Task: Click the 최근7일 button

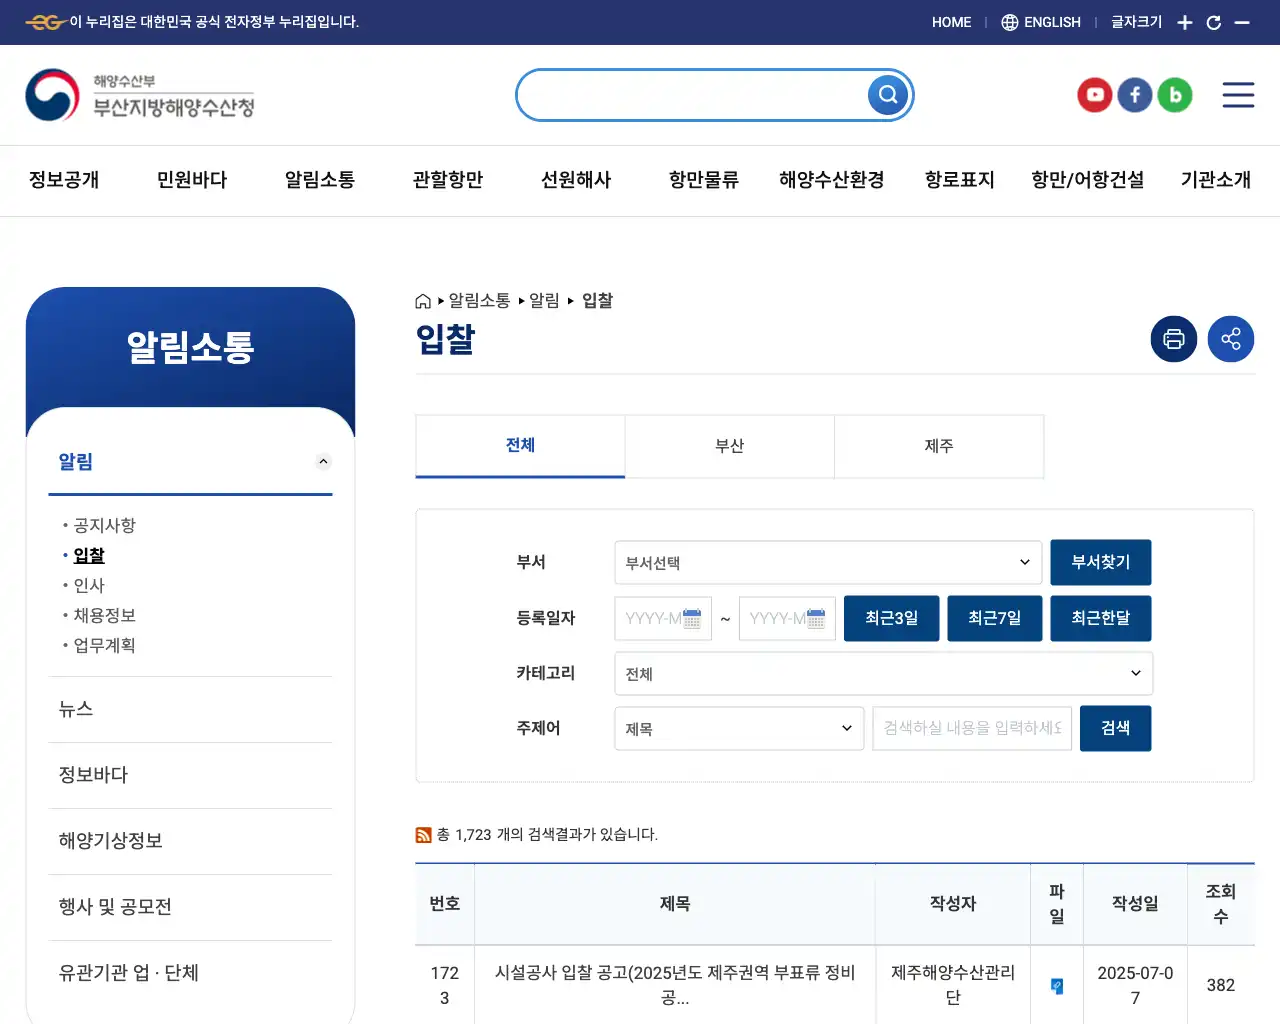Action: (995, 618)
